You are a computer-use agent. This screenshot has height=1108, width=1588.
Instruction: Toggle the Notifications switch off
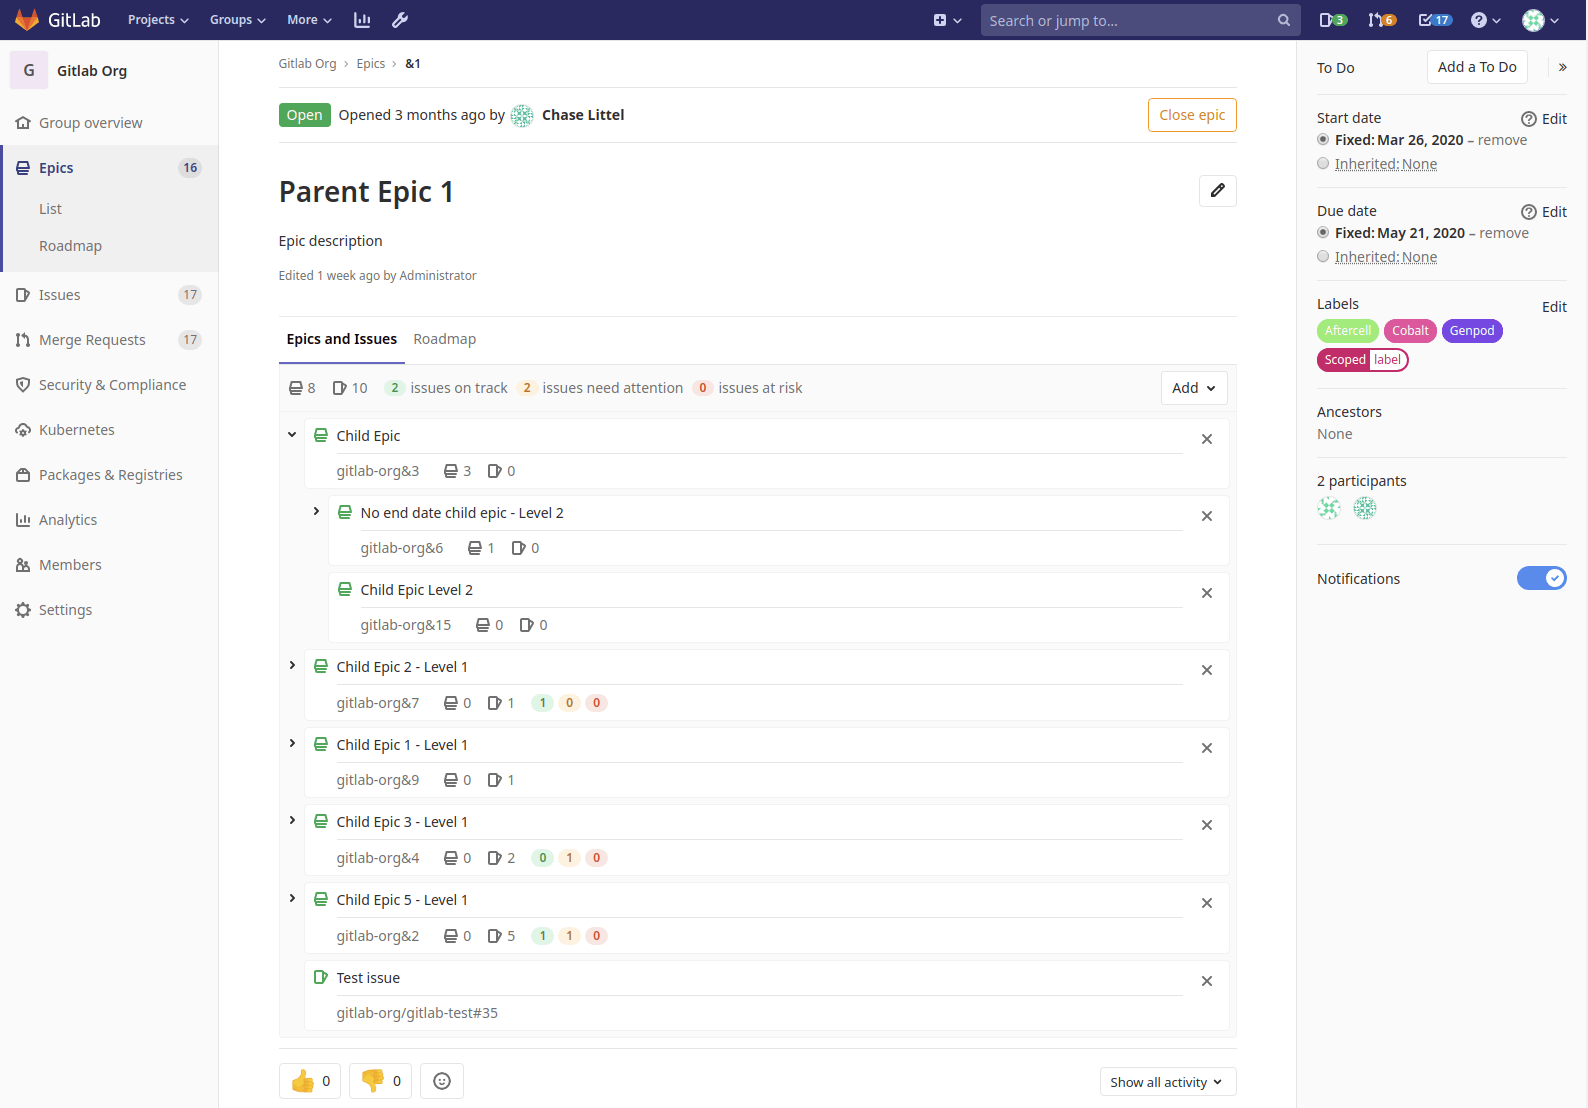coord(1541,578)
